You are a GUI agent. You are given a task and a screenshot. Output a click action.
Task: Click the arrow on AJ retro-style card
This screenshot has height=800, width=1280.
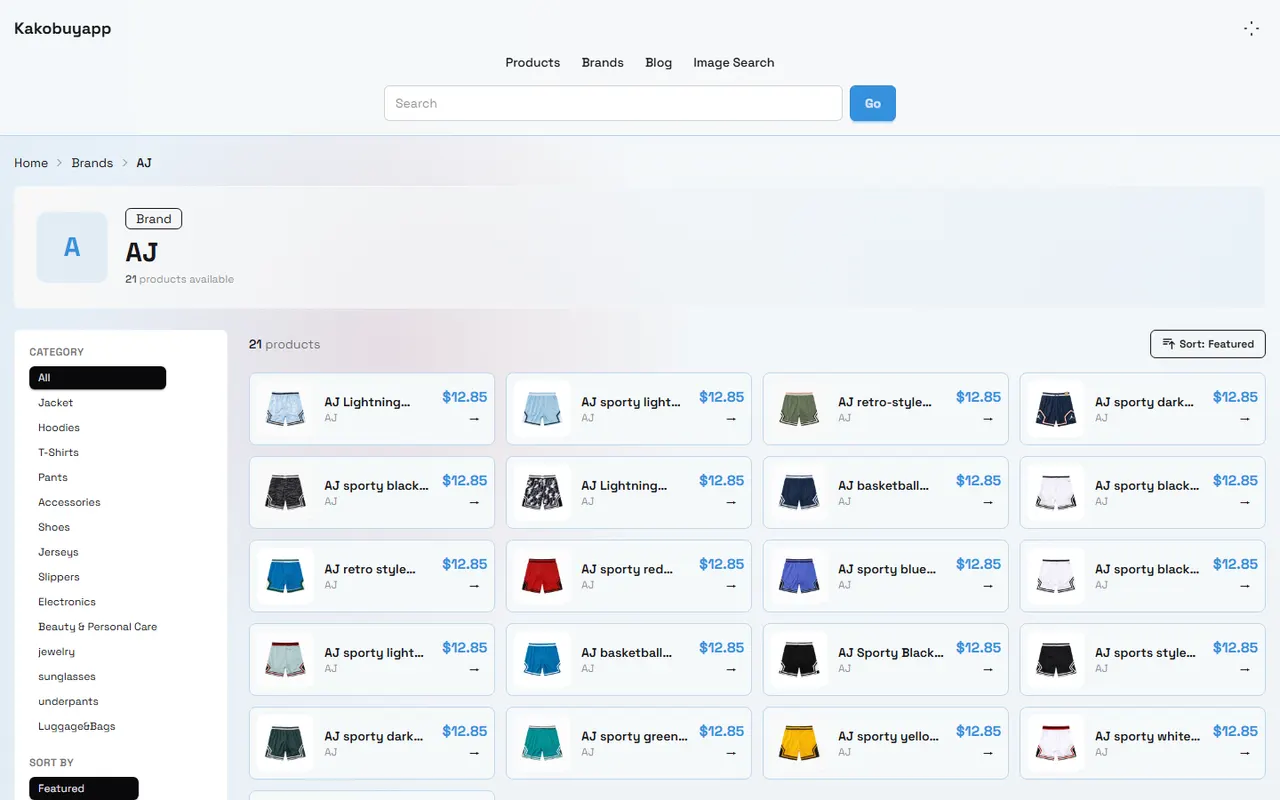coord(988,419)
